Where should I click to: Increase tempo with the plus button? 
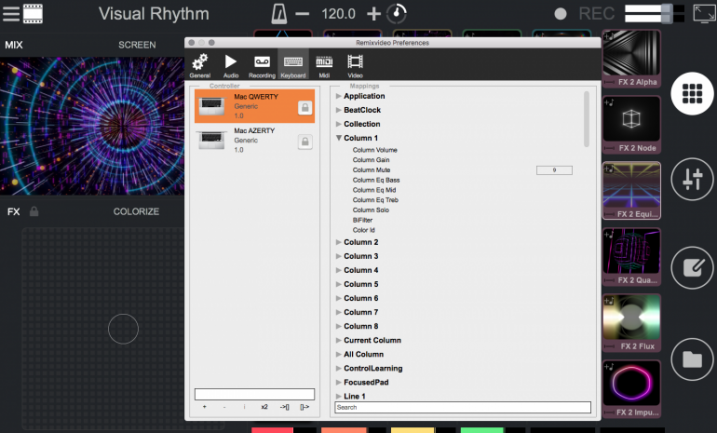(374, 14)
